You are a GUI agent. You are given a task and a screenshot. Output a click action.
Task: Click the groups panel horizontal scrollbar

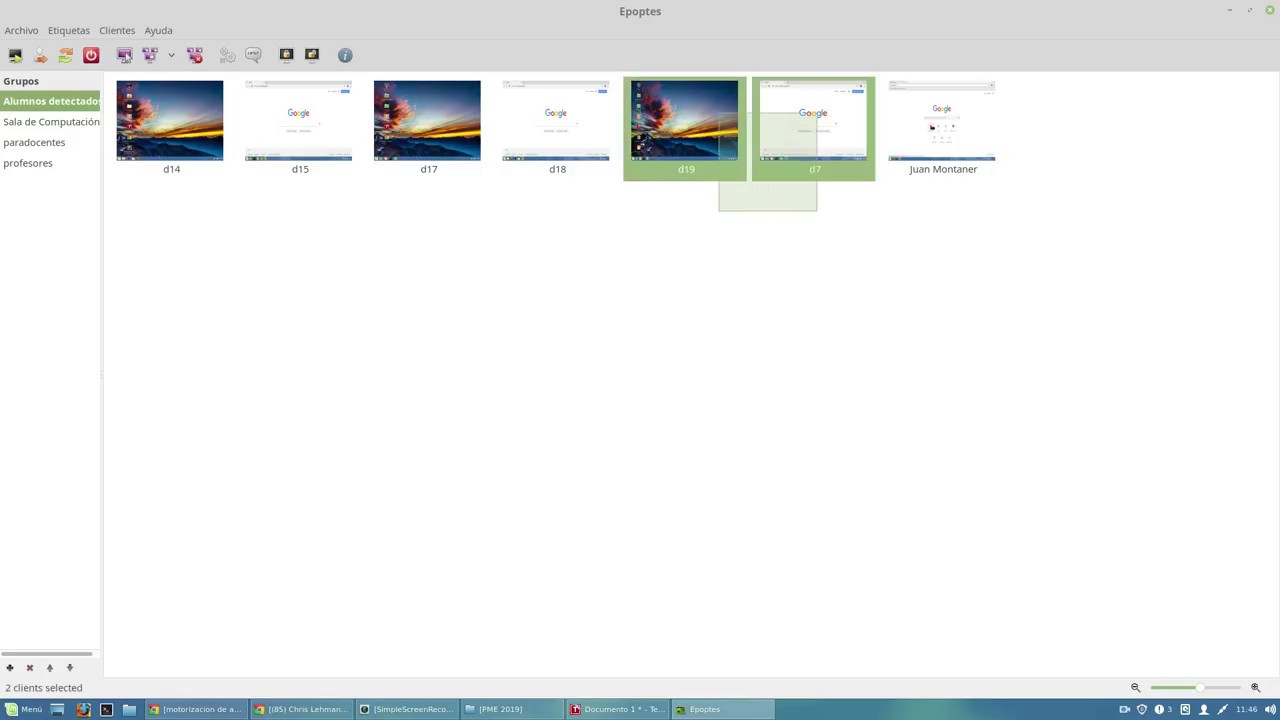(47, 654)
